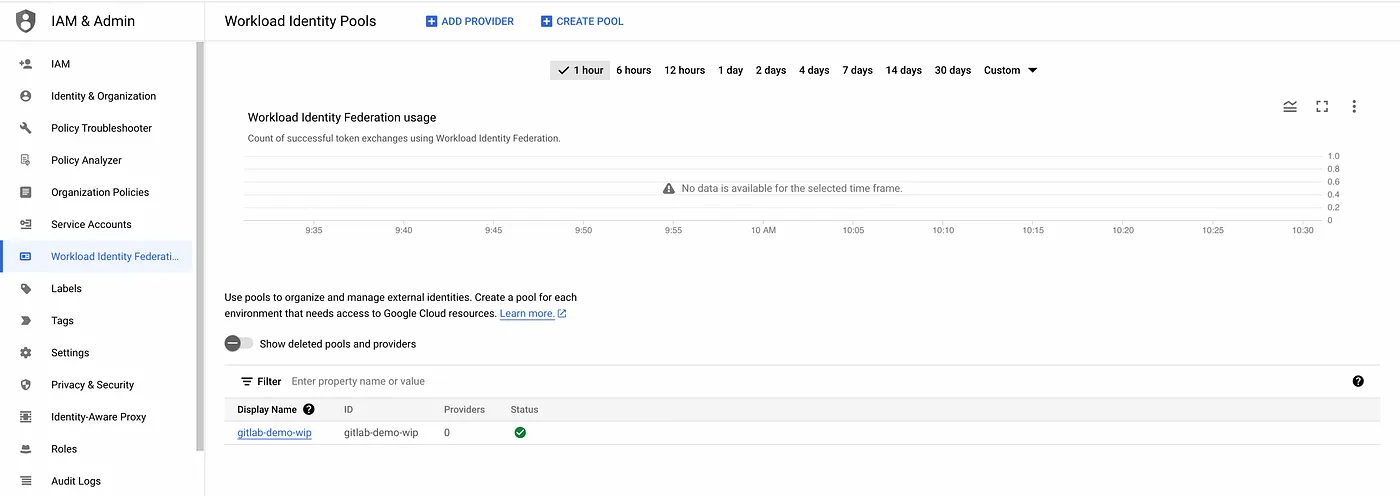Click the Policy Troubleshooter wrench icon

[26, 128]
